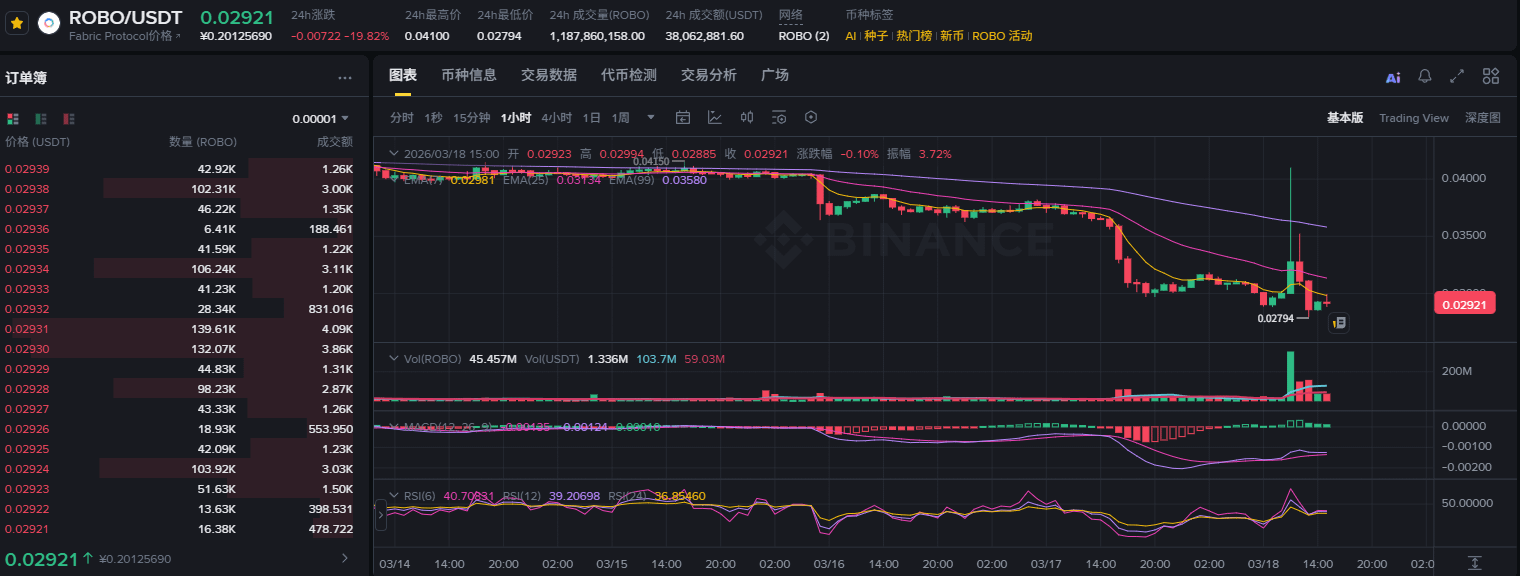Switch to the 交易分析 tab
1520x576 pixels.
tap(708, 75)
